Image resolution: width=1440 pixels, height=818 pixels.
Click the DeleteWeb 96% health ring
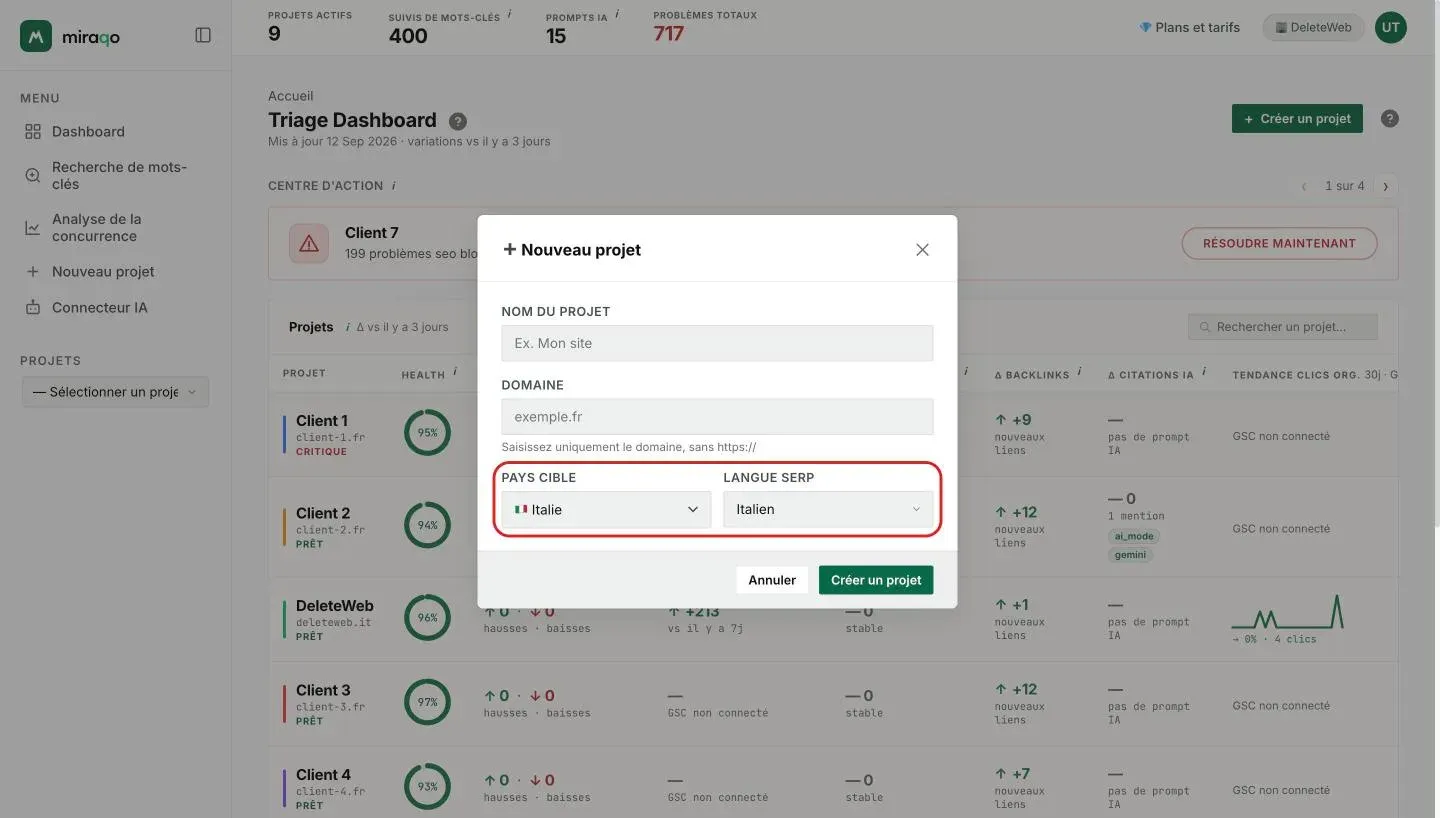click(x=427, y=618)
